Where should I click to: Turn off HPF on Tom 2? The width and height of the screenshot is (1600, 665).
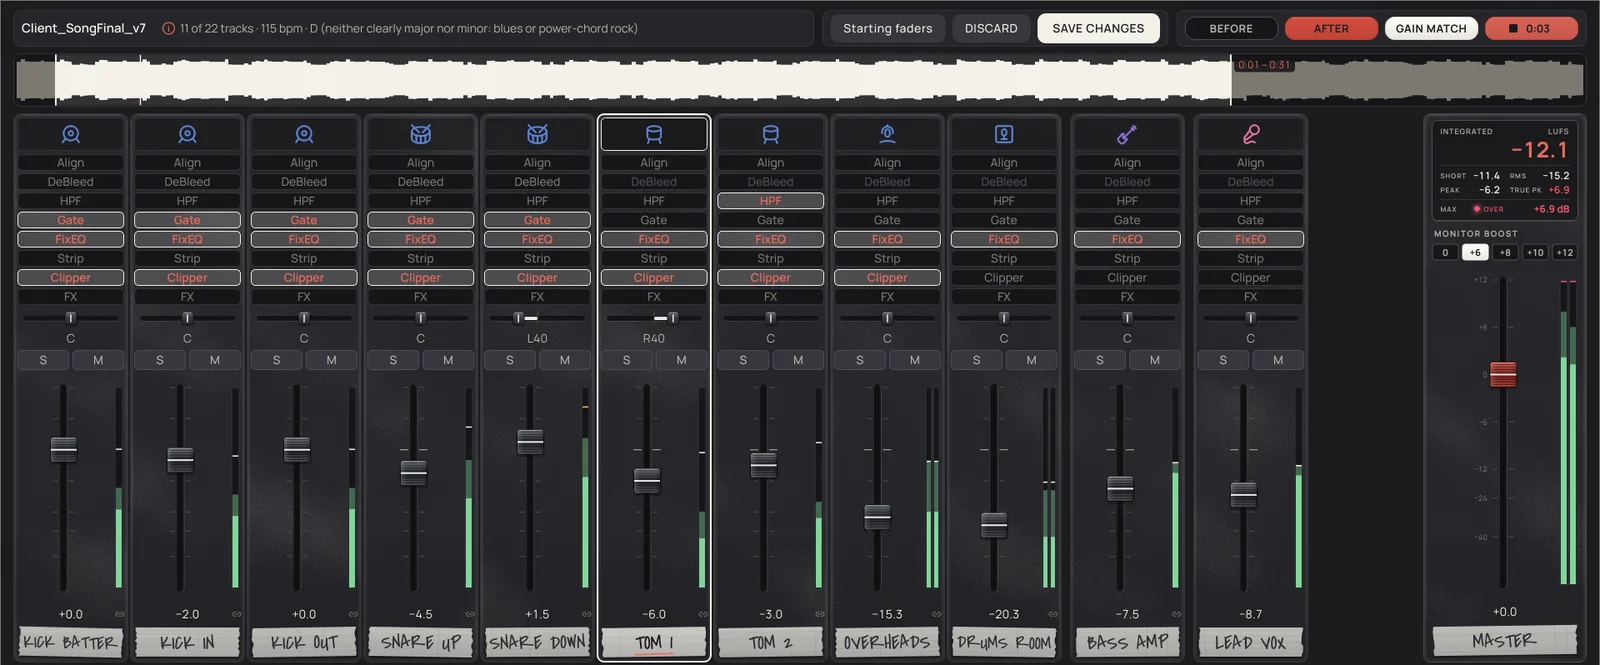771,201
